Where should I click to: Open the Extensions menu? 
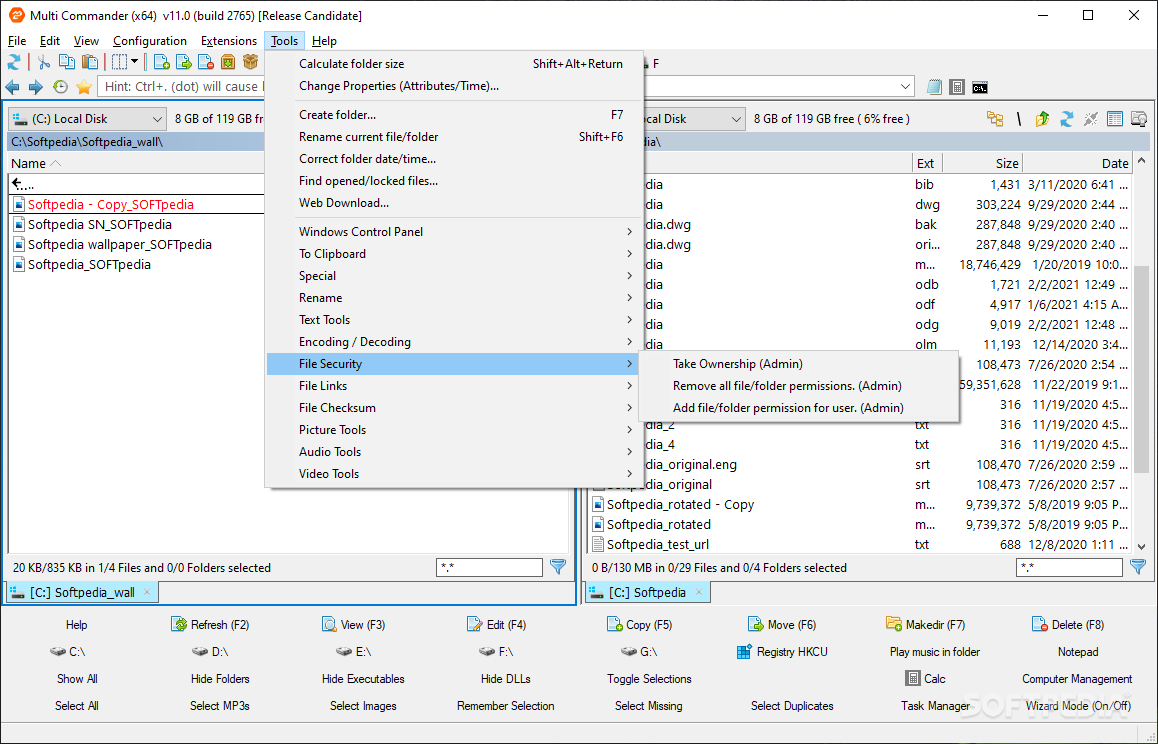click(229, 41)
